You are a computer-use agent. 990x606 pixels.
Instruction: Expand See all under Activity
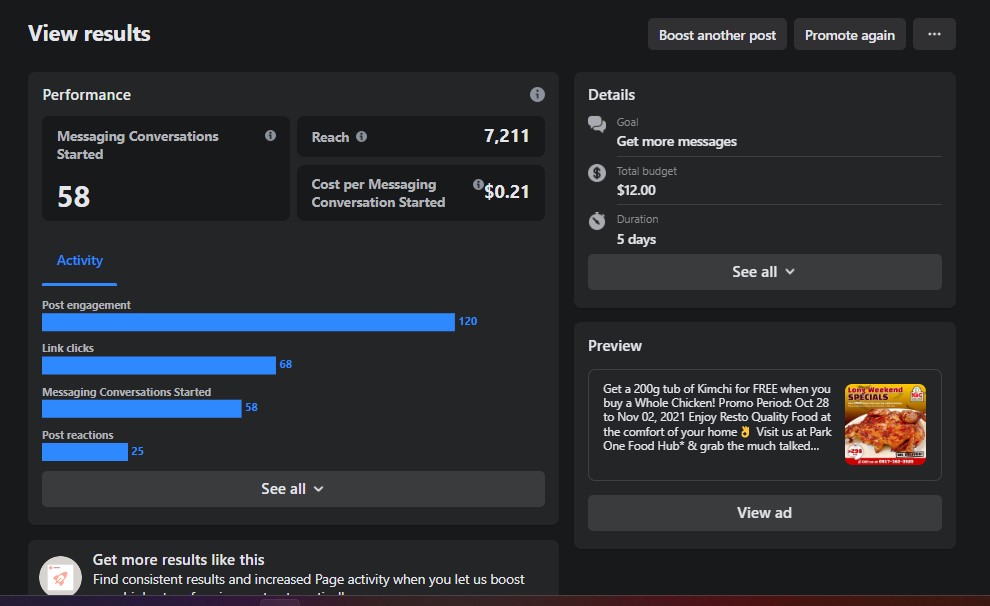pos(293,489)
